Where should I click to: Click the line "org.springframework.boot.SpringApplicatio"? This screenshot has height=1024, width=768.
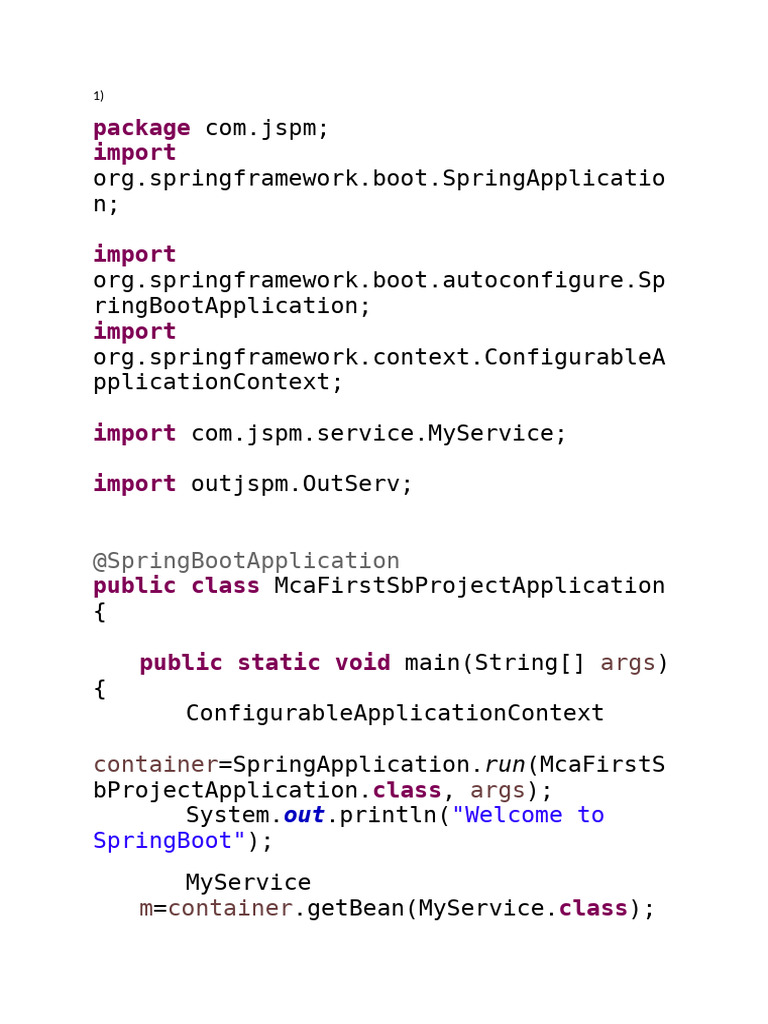pos(379,178)
